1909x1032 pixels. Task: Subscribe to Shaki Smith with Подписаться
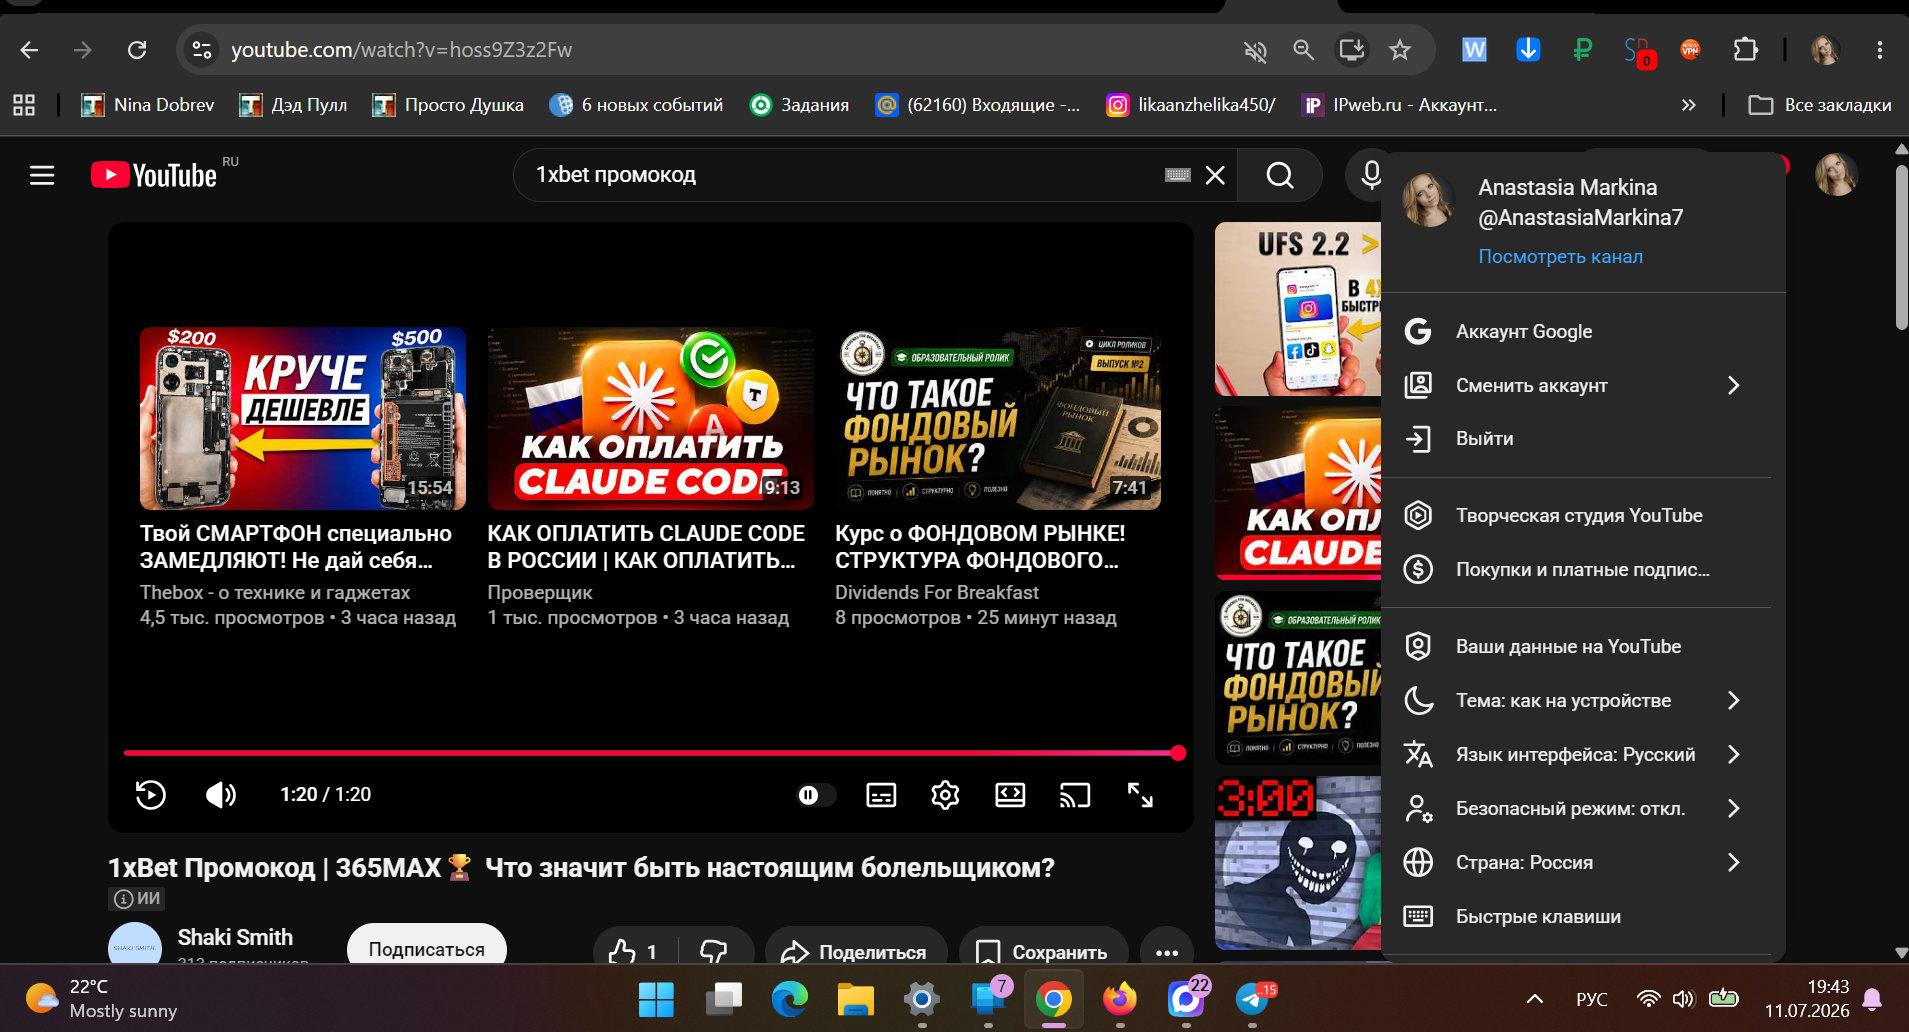427,948
